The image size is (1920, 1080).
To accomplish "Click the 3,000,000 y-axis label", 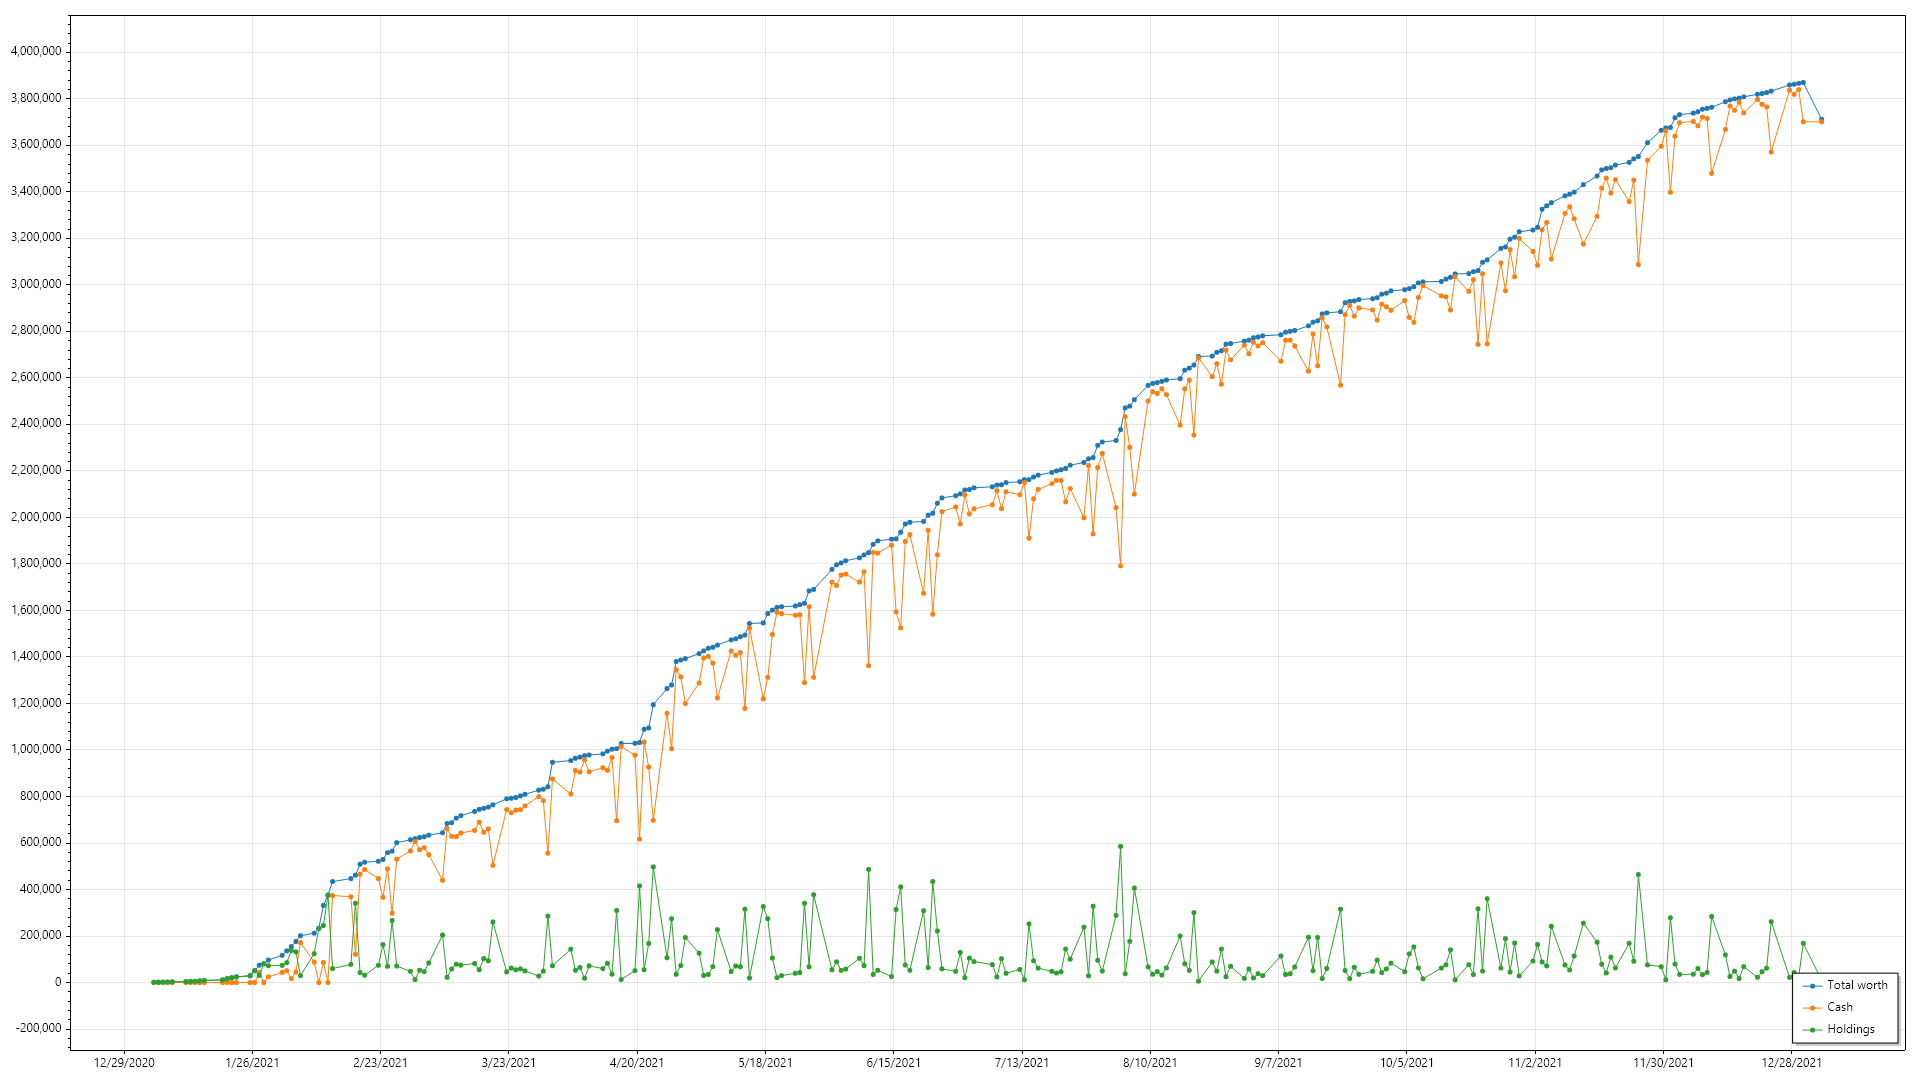I will (36, 285).
